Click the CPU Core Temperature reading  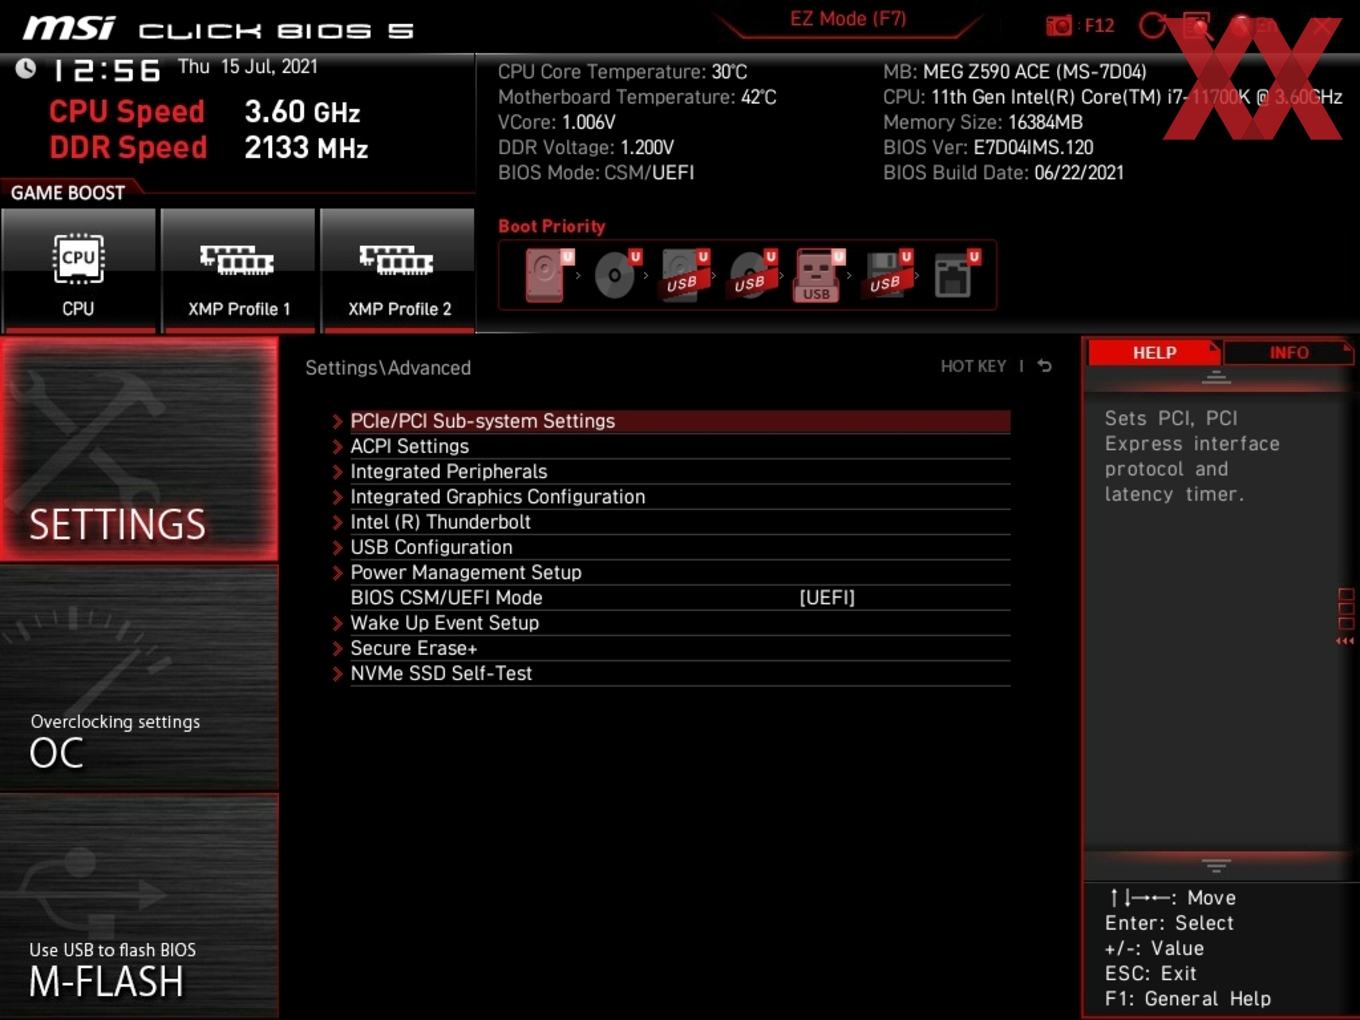click(x=622, y=72)
